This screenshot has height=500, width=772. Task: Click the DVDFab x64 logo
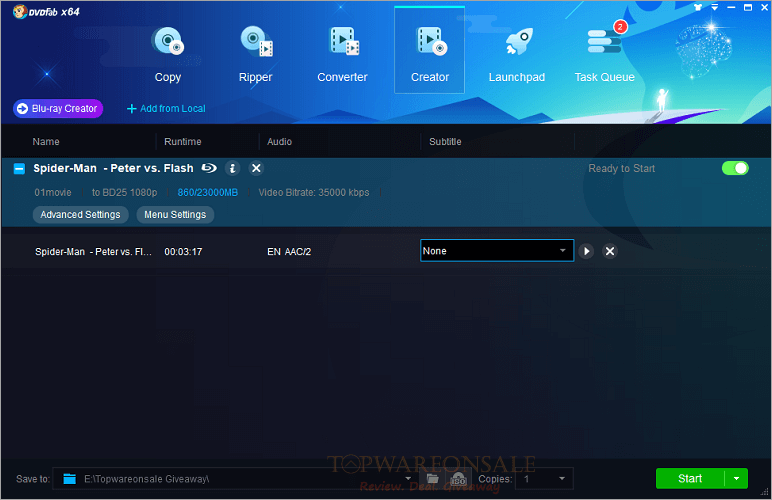click(46, 11)
